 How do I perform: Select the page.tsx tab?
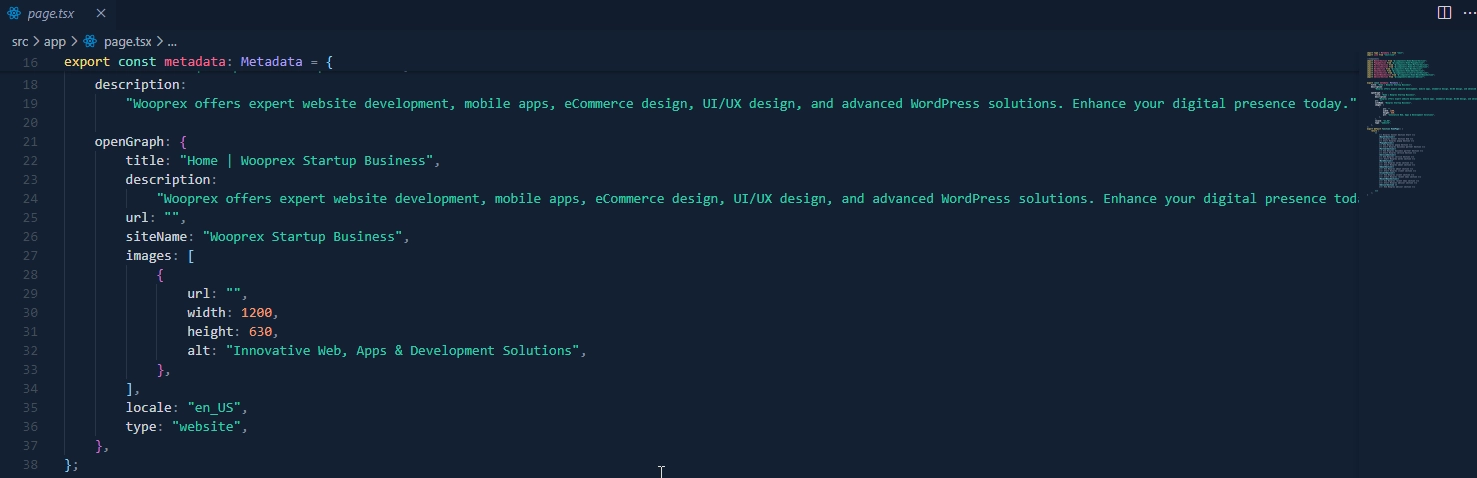(x=51, y=13)
